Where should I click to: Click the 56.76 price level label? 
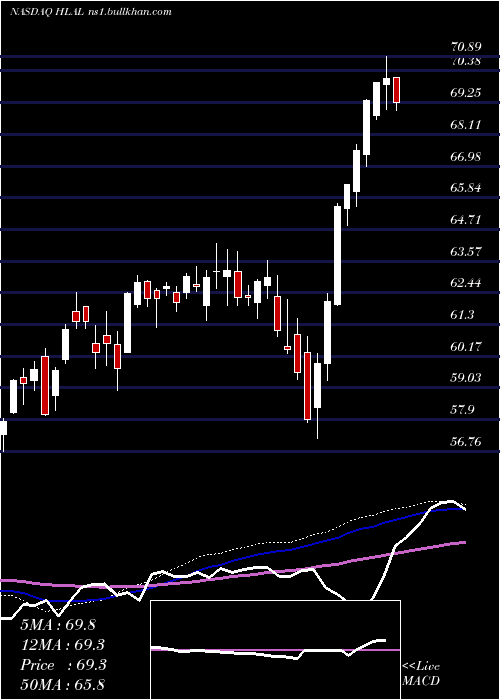pos(466,442)
